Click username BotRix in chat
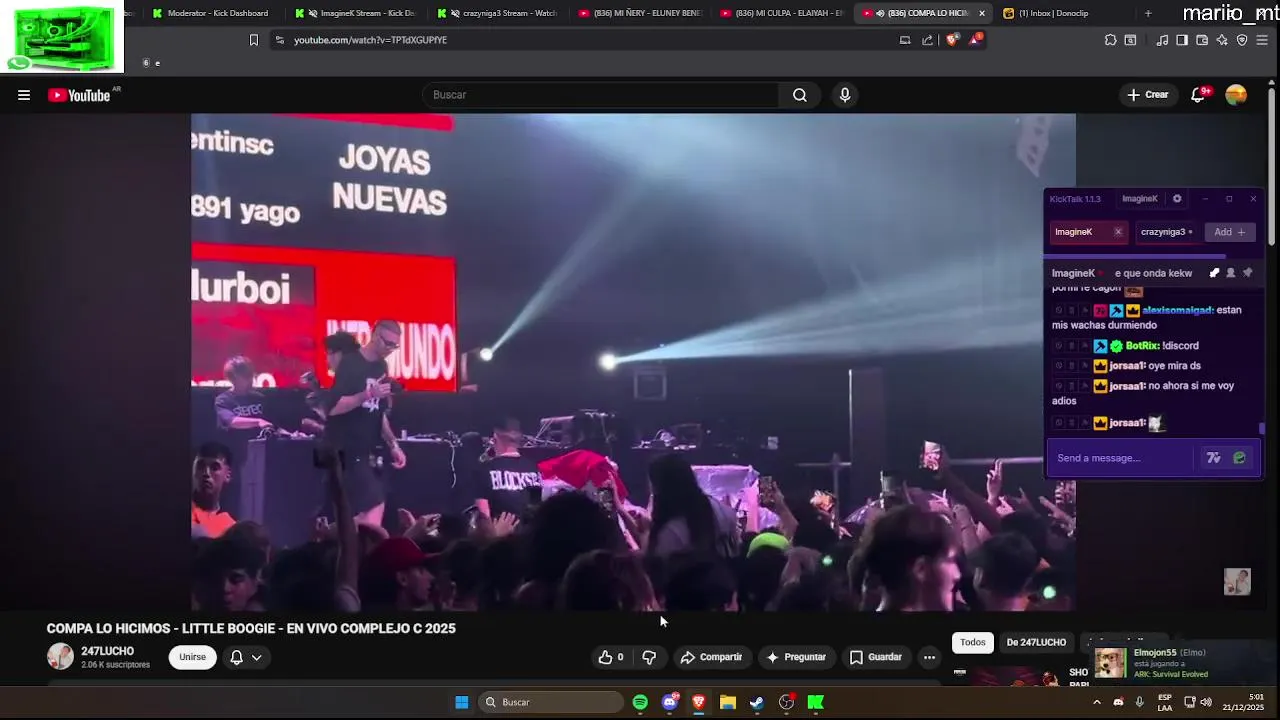Image resolution: width=1280 pixels, height=720 pixels. pyautogui.click(x=1141, y=346)
